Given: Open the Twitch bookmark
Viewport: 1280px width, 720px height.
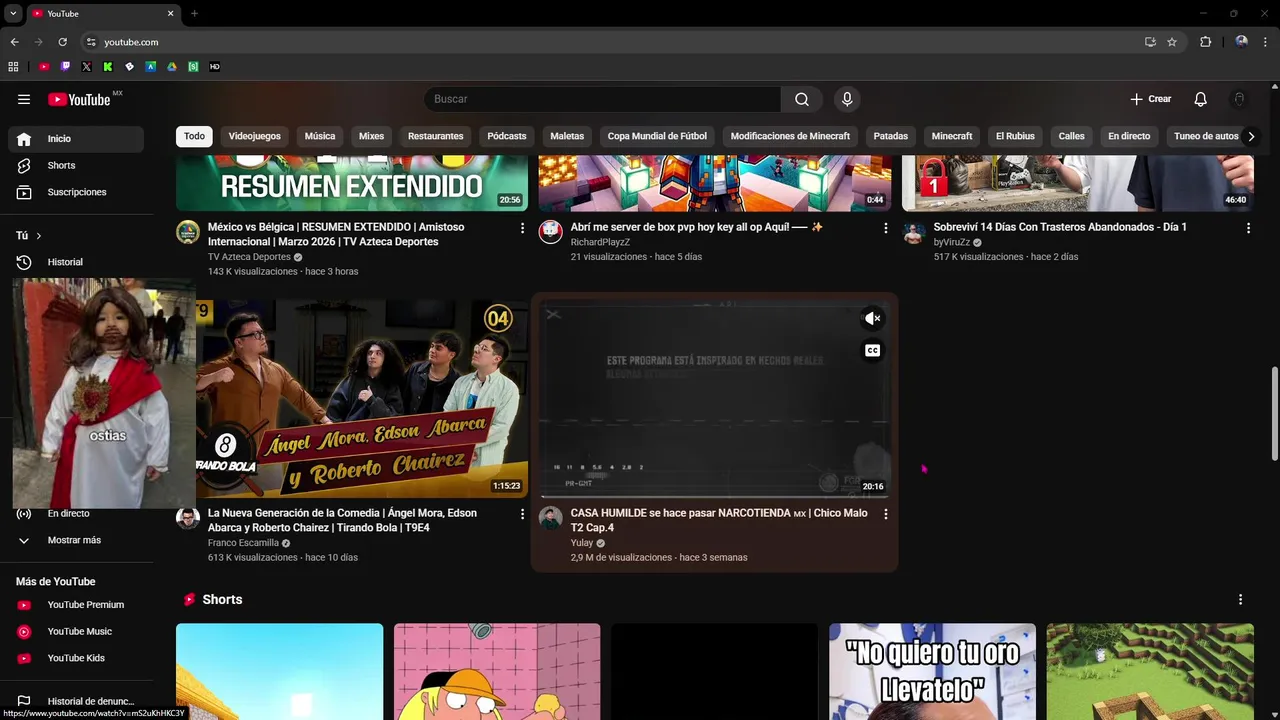Looking at the screenshot, I should coord(65,67).
